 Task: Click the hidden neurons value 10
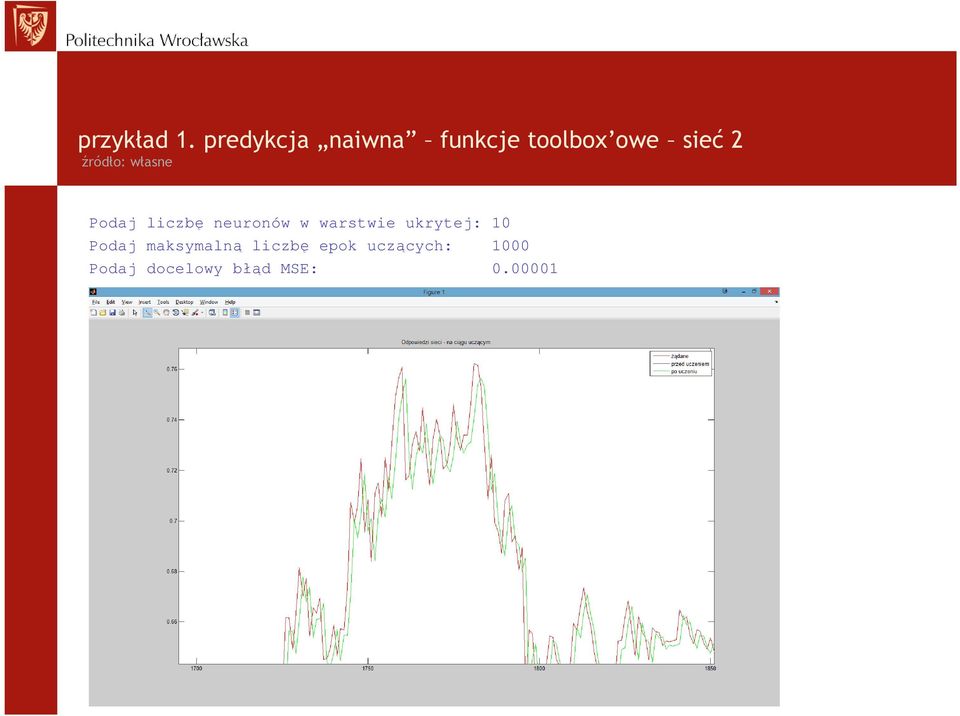501,223
